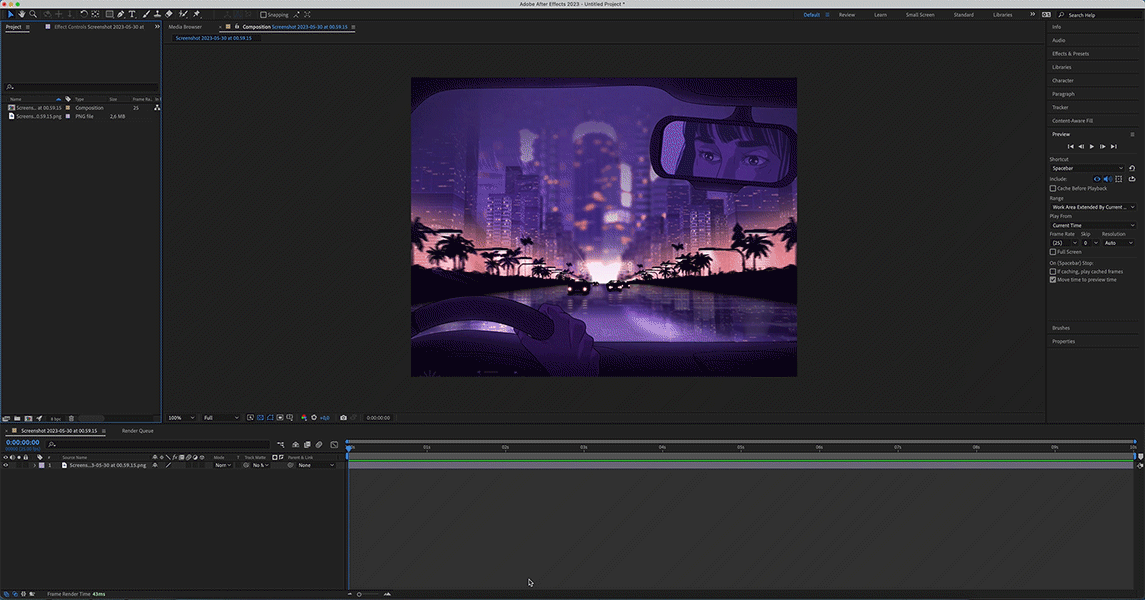This screenshot has height=600, width=1145.
Task: Open Composition Mini-Flowchart in timeline
Action: [280, 444]
